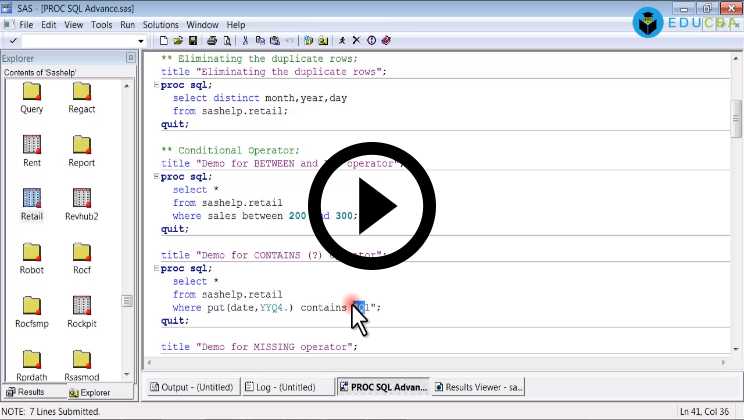The height and width of the screenshot is (420, 744).
Task: Collapse the CONTAINS demo proc sql block
Action: tap(156, 269)
